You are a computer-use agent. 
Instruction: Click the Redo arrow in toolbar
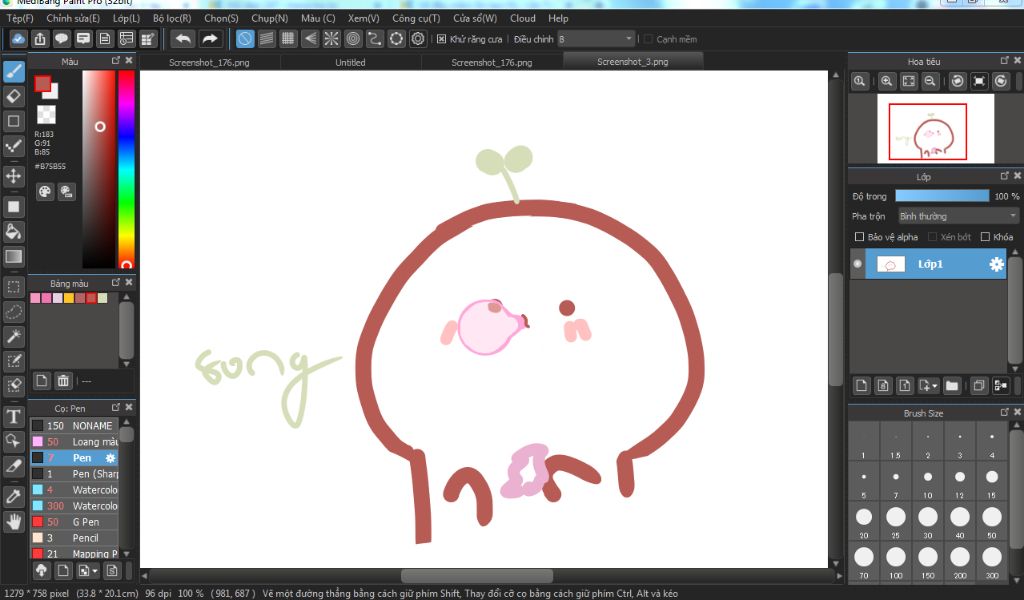pyautogui.click(x=210, y=39)
